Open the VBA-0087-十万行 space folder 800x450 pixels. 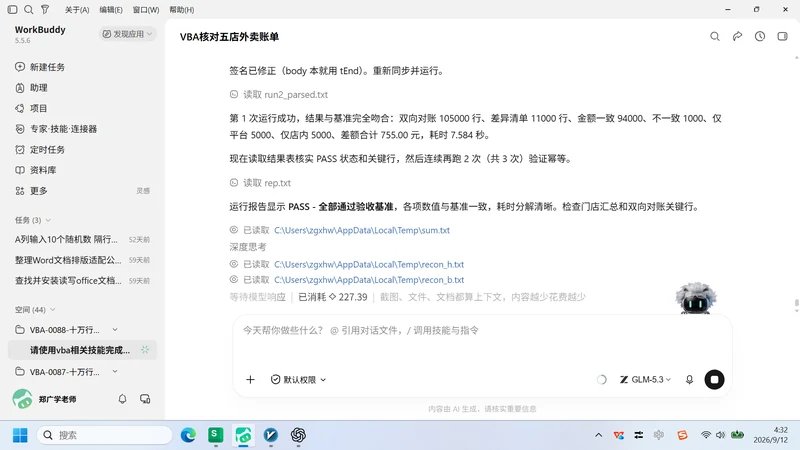(64, 372)
